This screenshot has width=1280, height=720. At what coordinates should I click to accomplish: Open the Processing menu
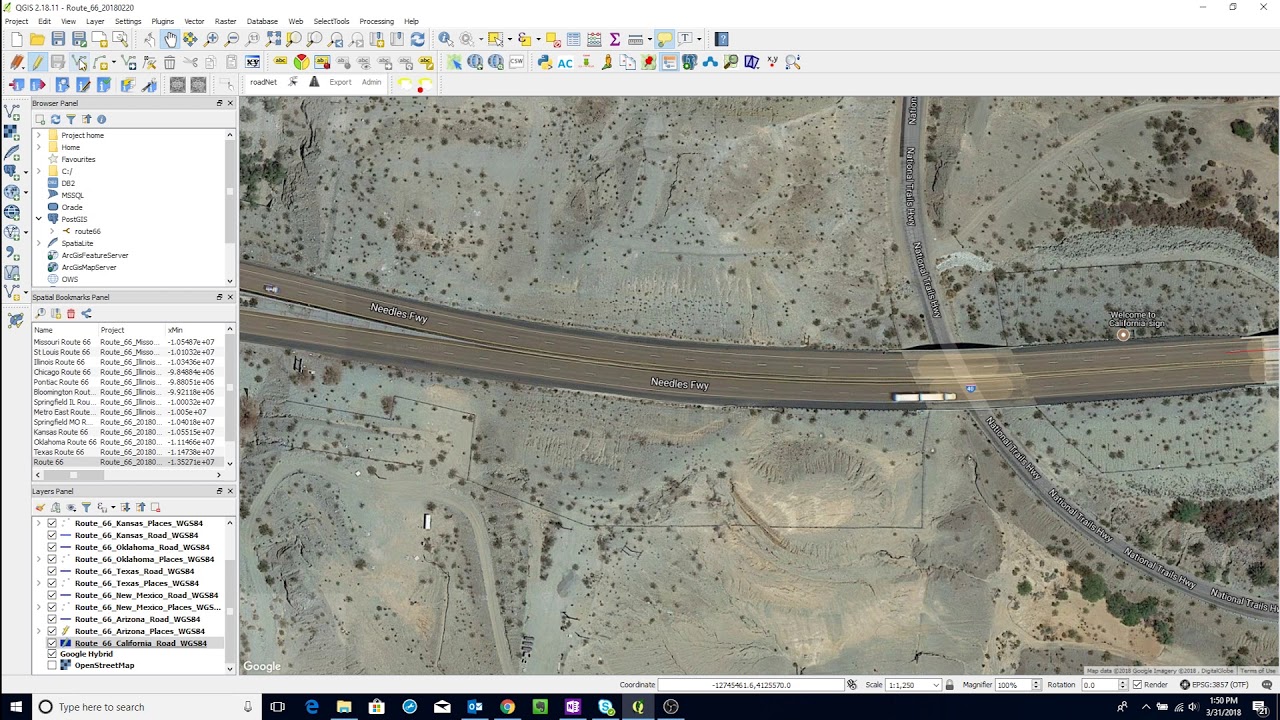click(x=376, y=21)
